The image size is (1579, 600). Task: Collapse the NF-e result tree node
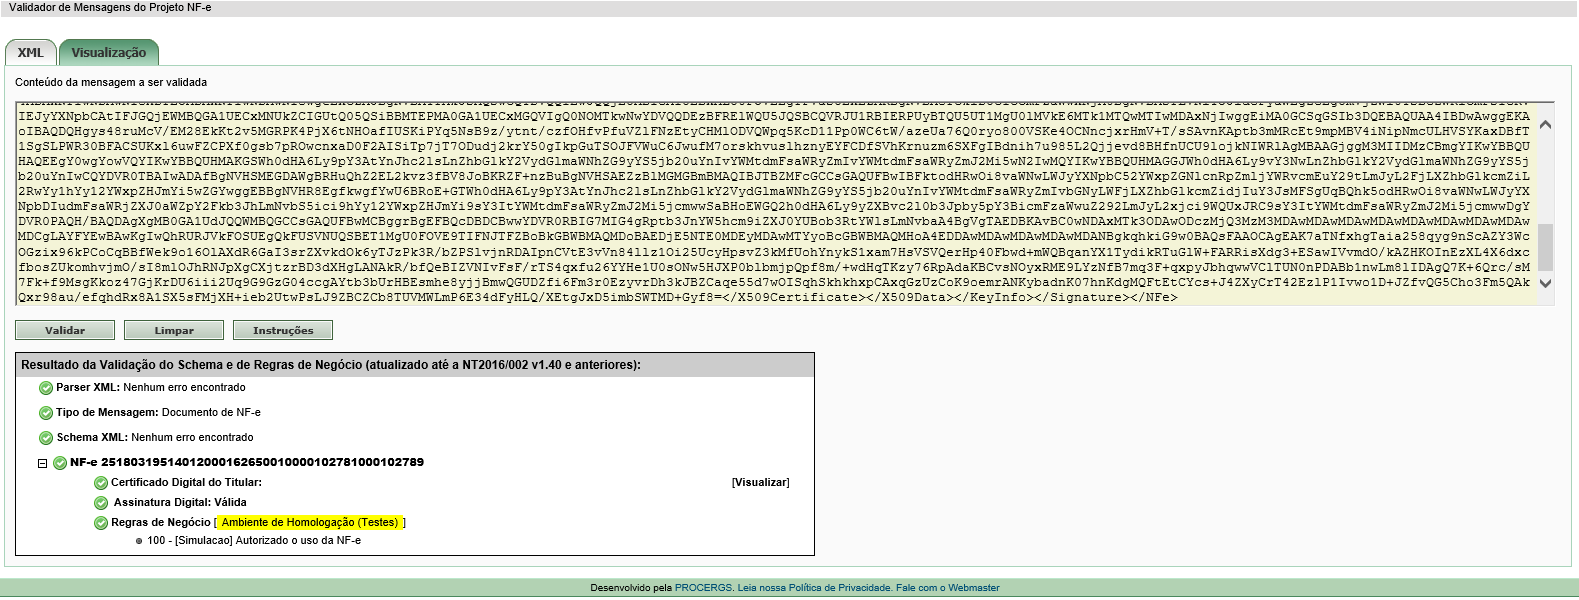click(43, 463)
